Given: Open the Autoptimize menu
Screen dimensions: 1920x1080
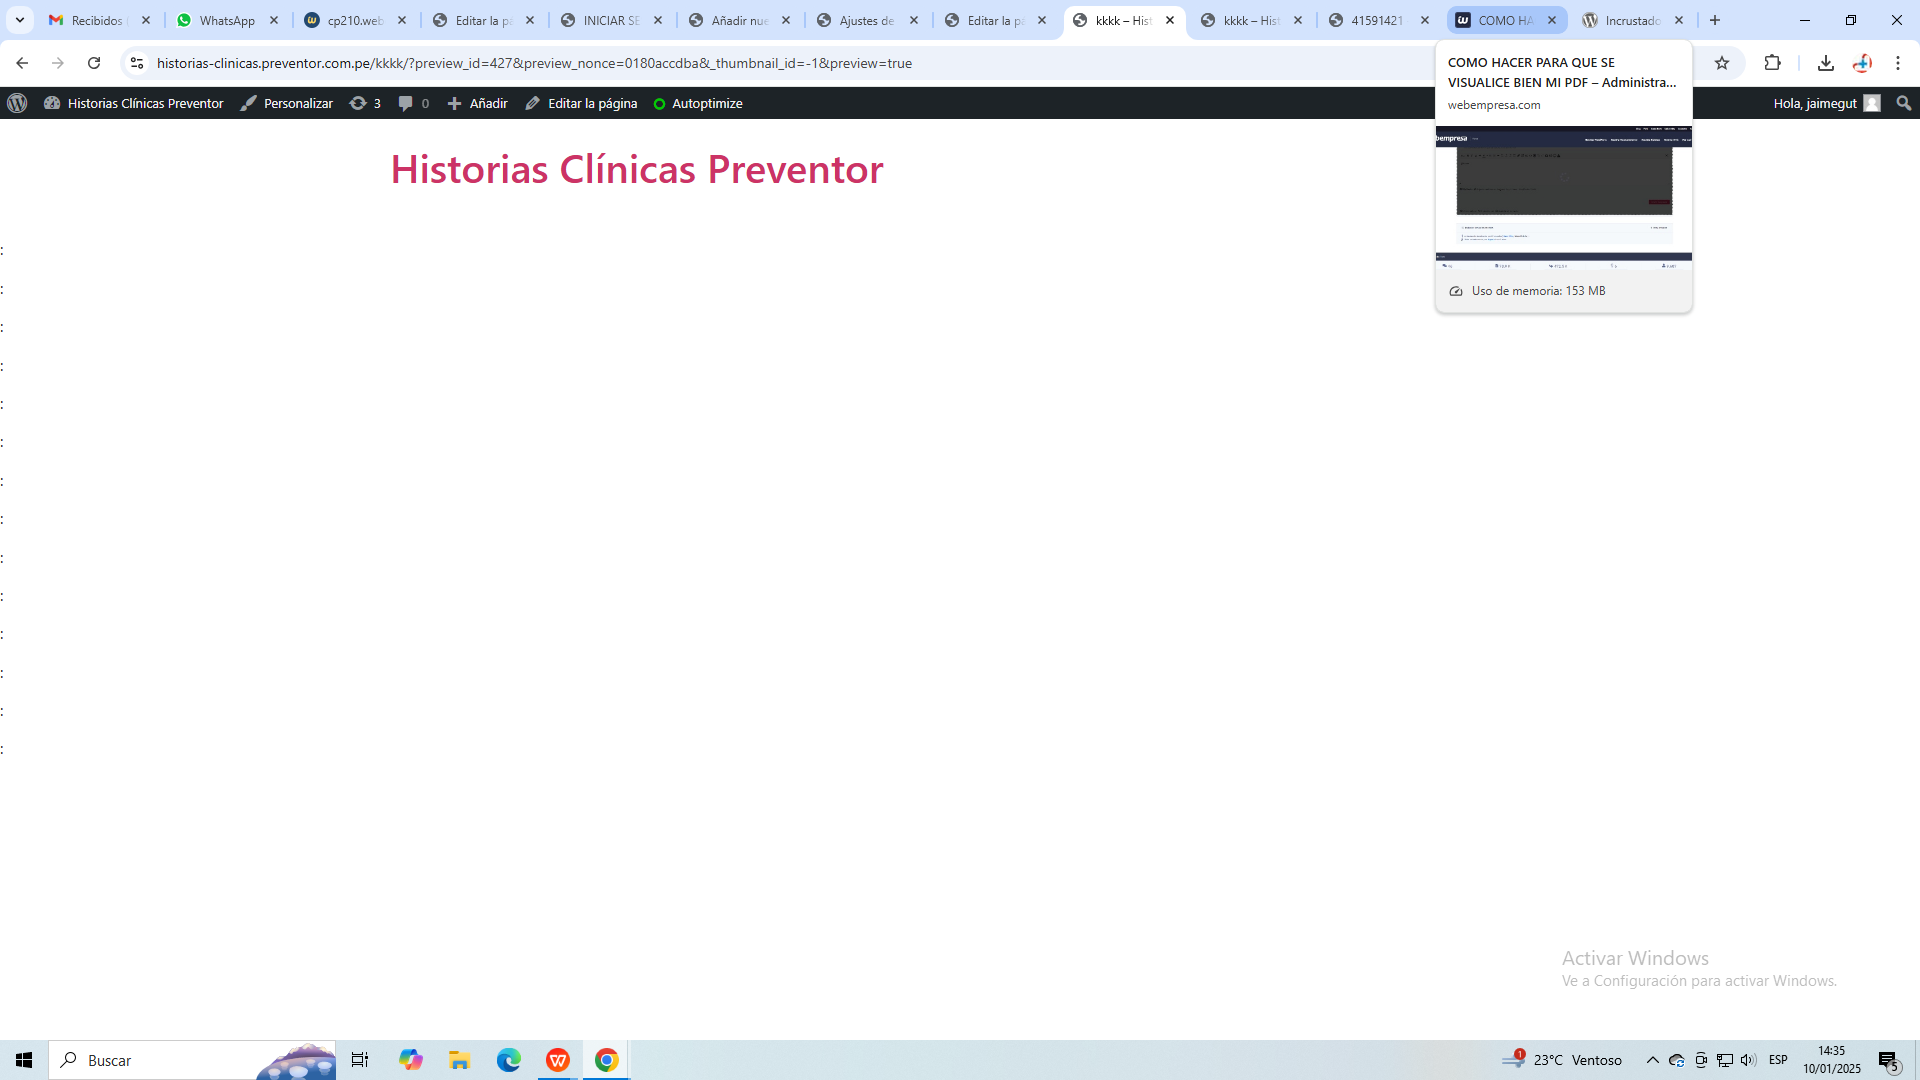Looking at the screenshot, I should [x=698, y=103].
